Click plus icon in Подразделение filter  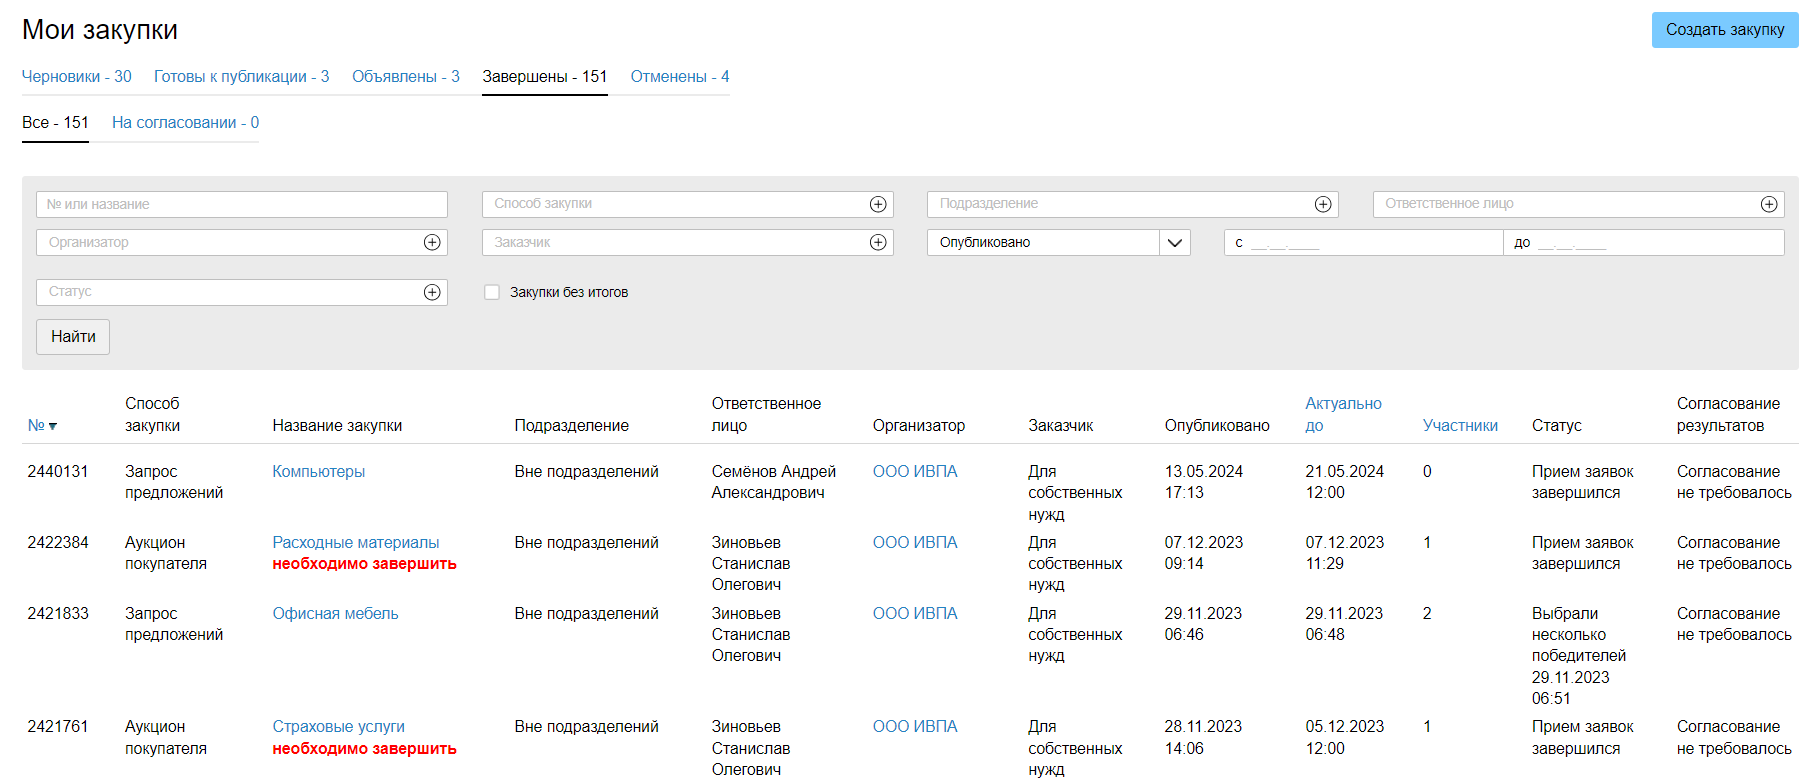point(1323,204)
